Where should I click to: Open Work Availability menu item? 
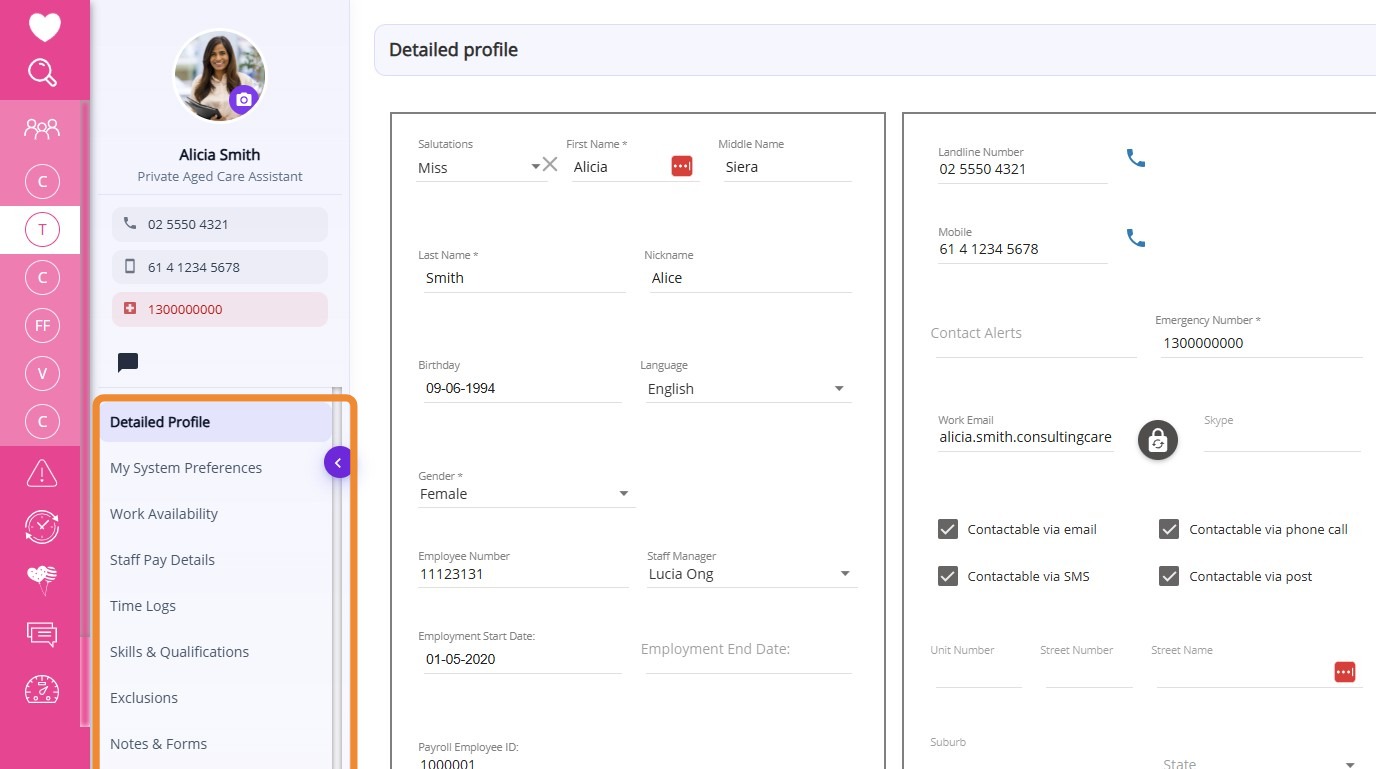164,514
